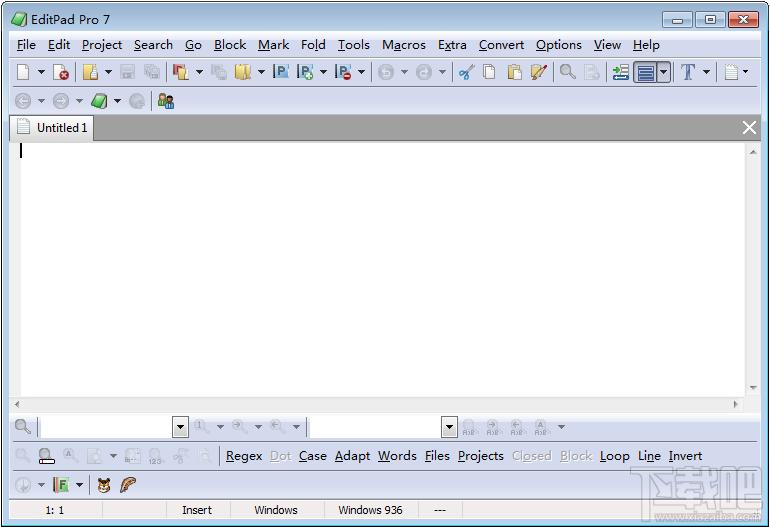The image size is (770, 527).
Task: Open the search text history dropdown
Action: (180, 427)
